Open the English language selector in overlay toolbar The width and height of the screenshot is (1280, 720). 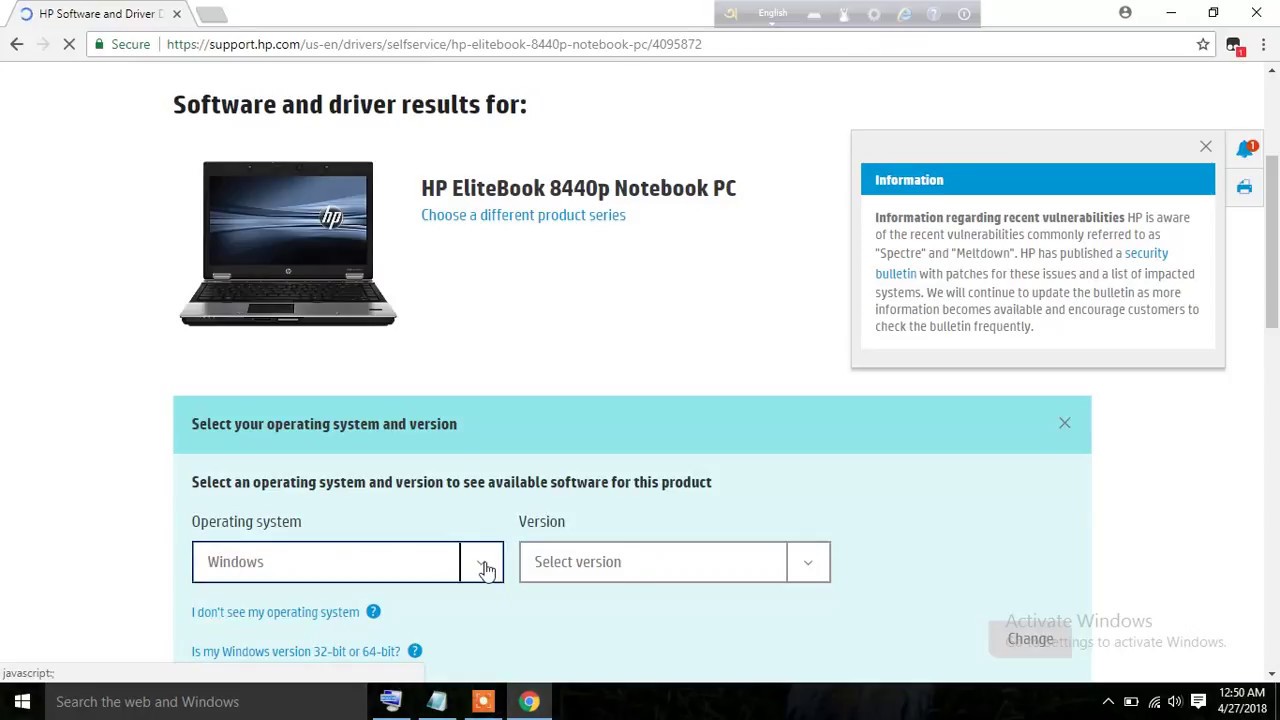point(773,13)
